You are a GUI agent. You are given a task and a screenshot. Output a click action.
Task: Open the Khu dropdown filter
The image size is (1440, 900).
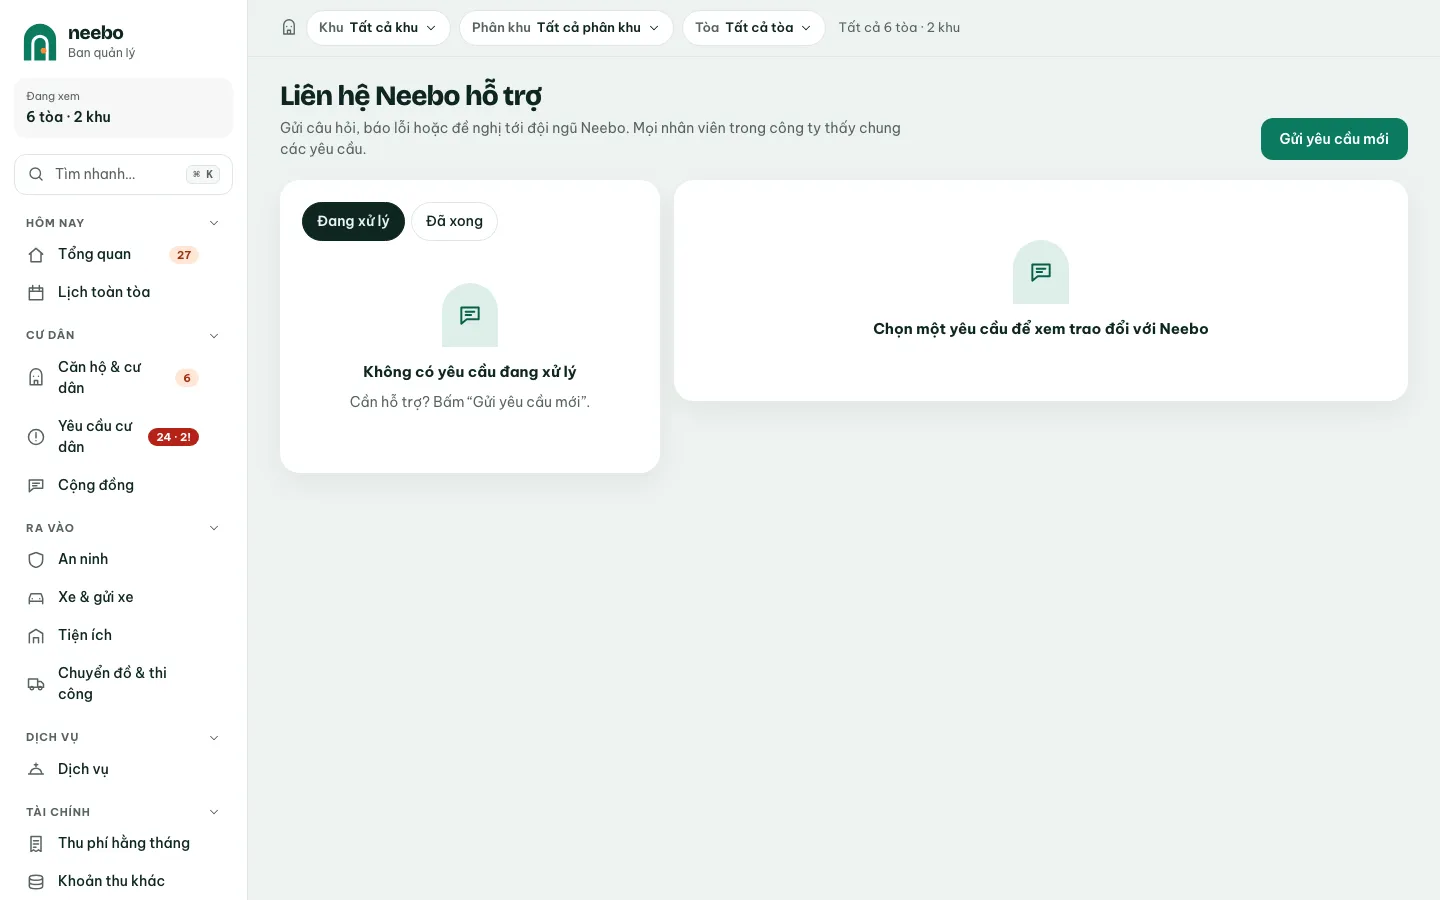(378, 28)
